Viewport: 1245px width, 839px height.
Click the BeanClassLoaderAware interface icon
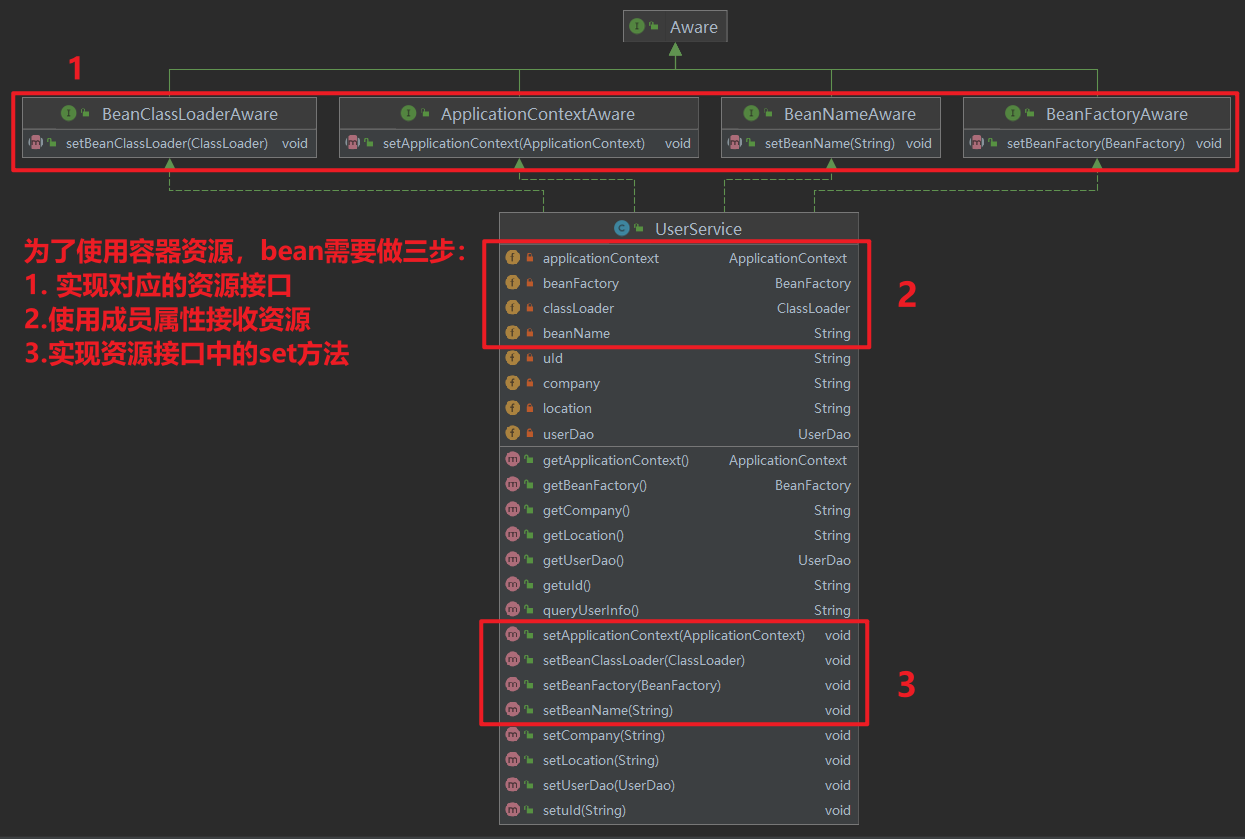click(x=69, y=114)
